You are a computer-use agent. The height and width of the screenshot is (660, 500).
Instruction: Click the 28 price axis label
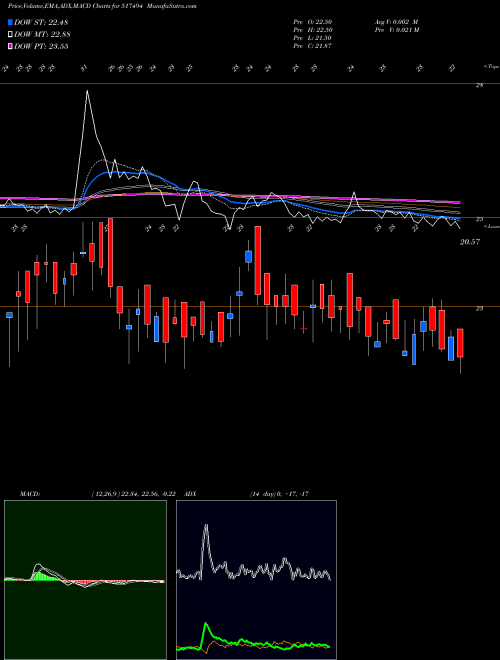click(479, 85)
